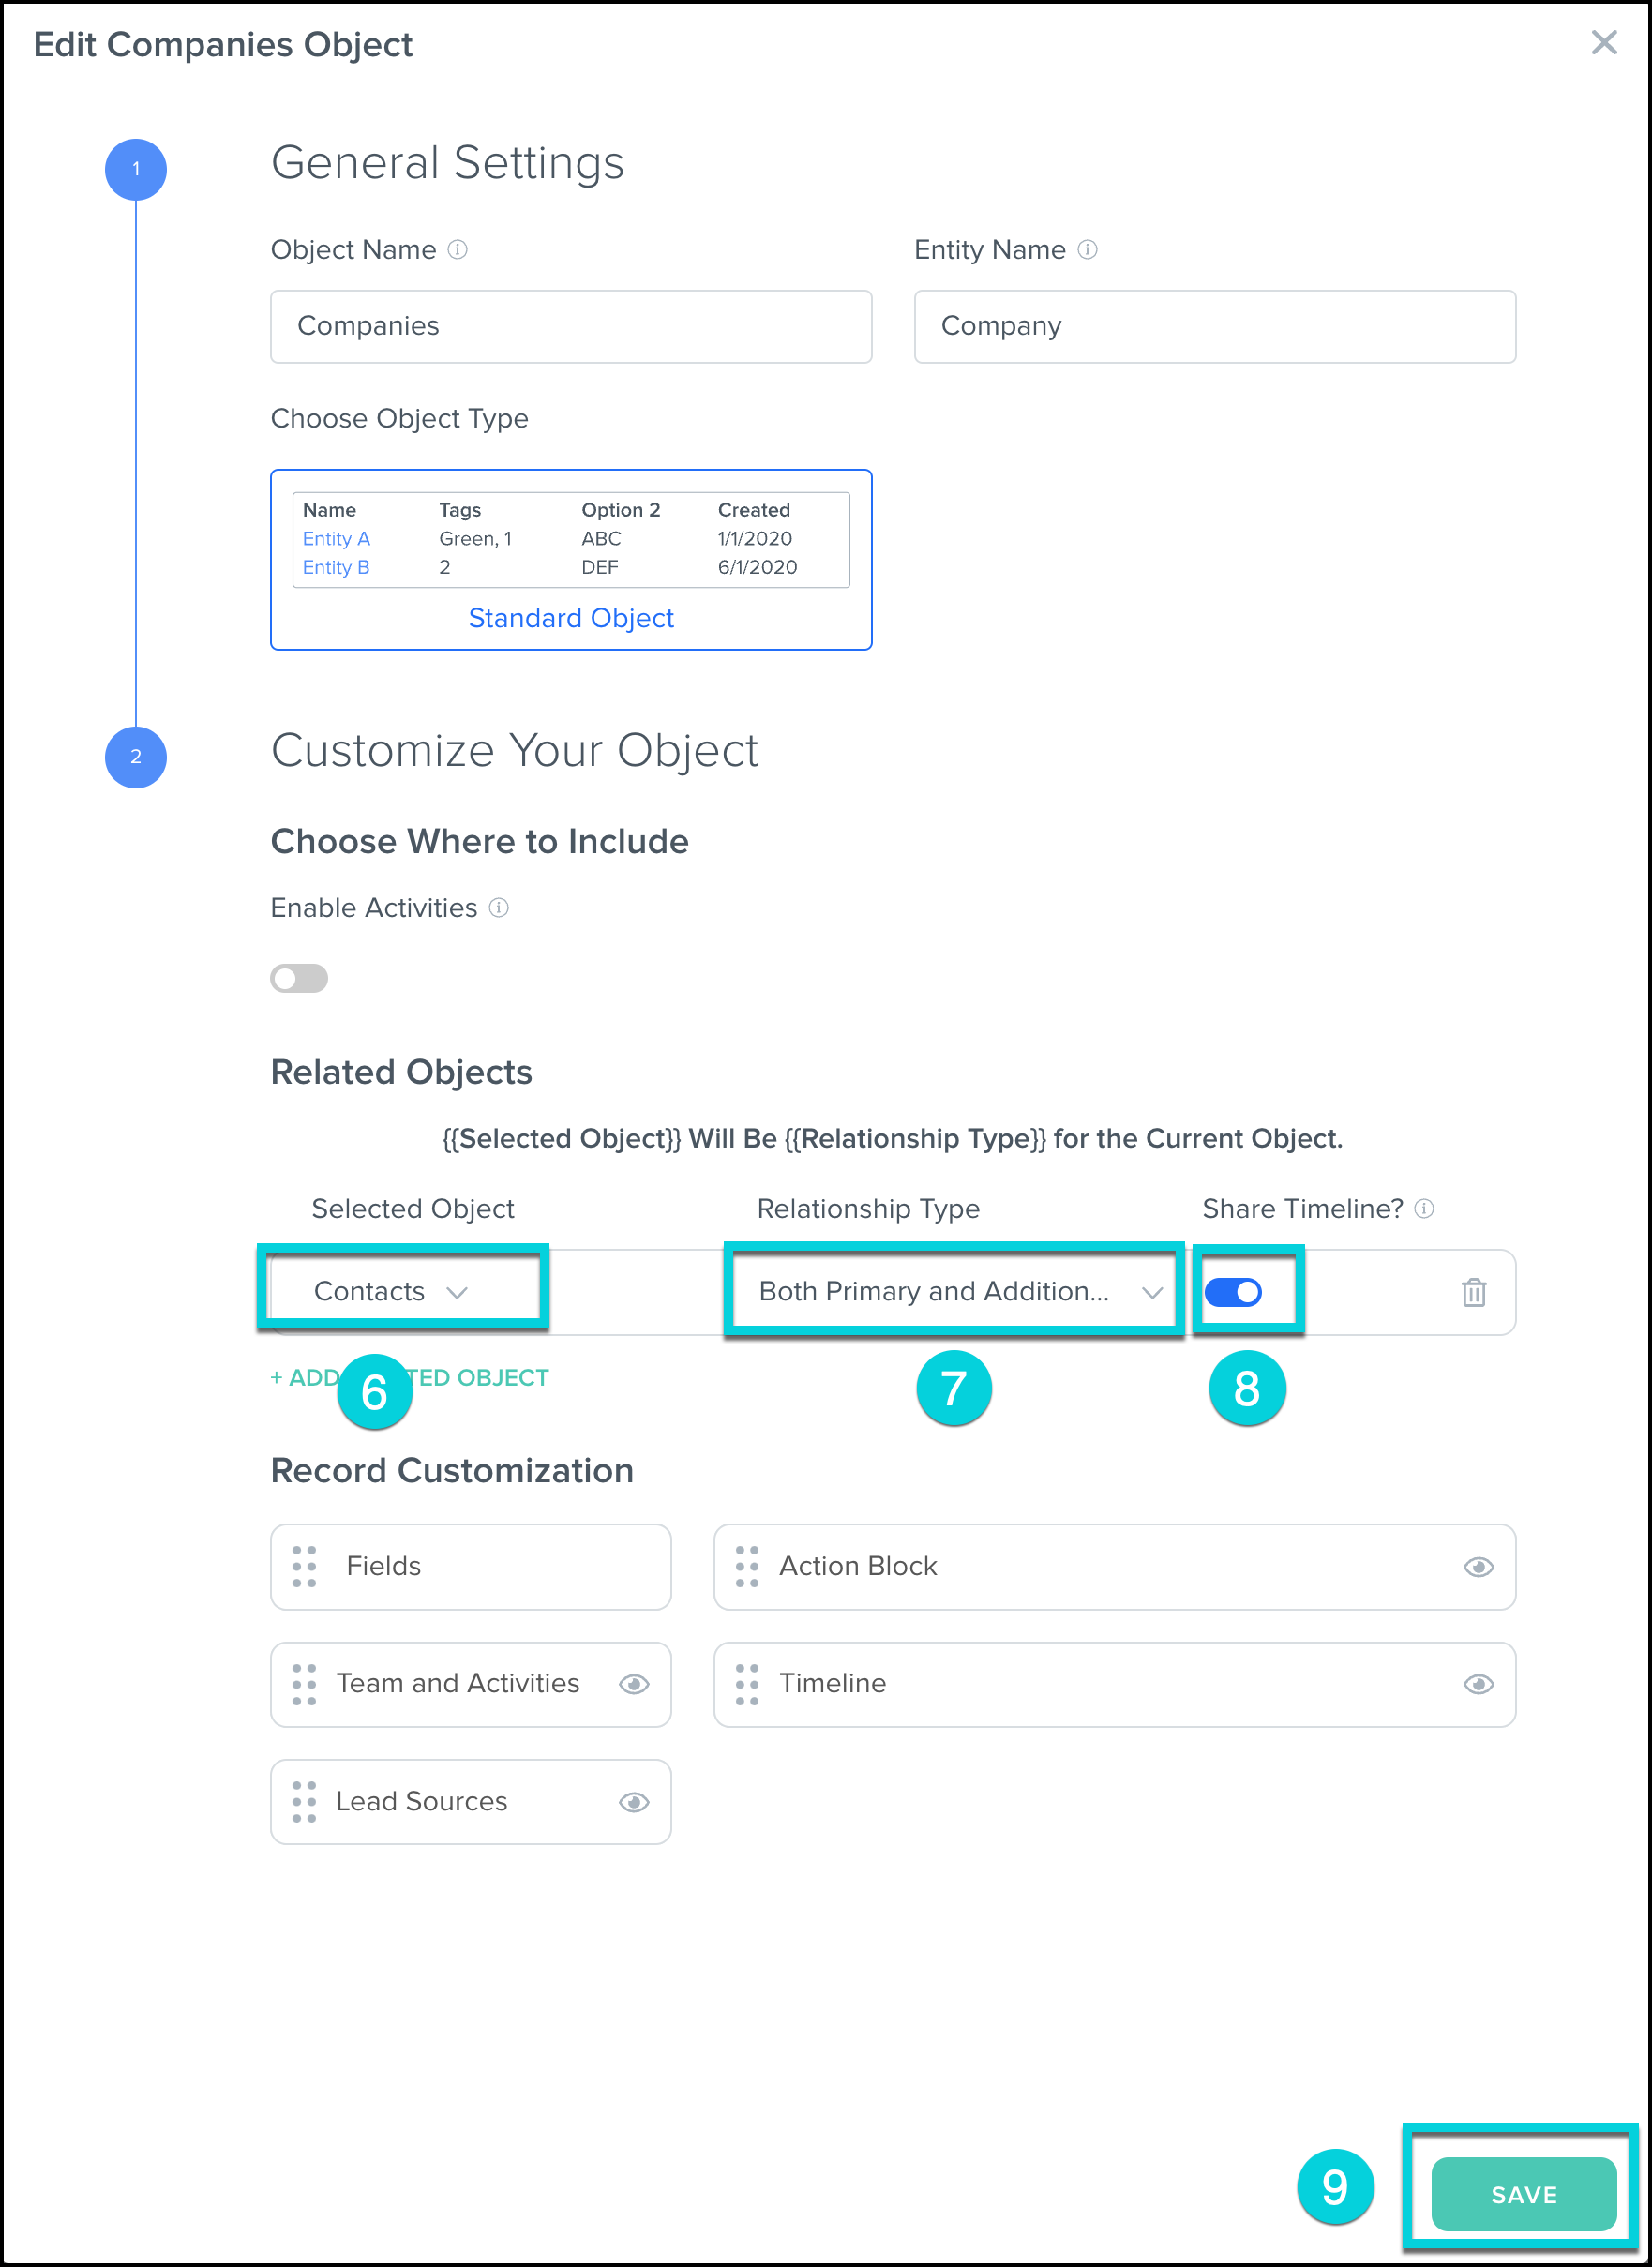Click the info icon beside Entity Name
Viewport: 1652px width, 2267px height.
click(1088, 250)
